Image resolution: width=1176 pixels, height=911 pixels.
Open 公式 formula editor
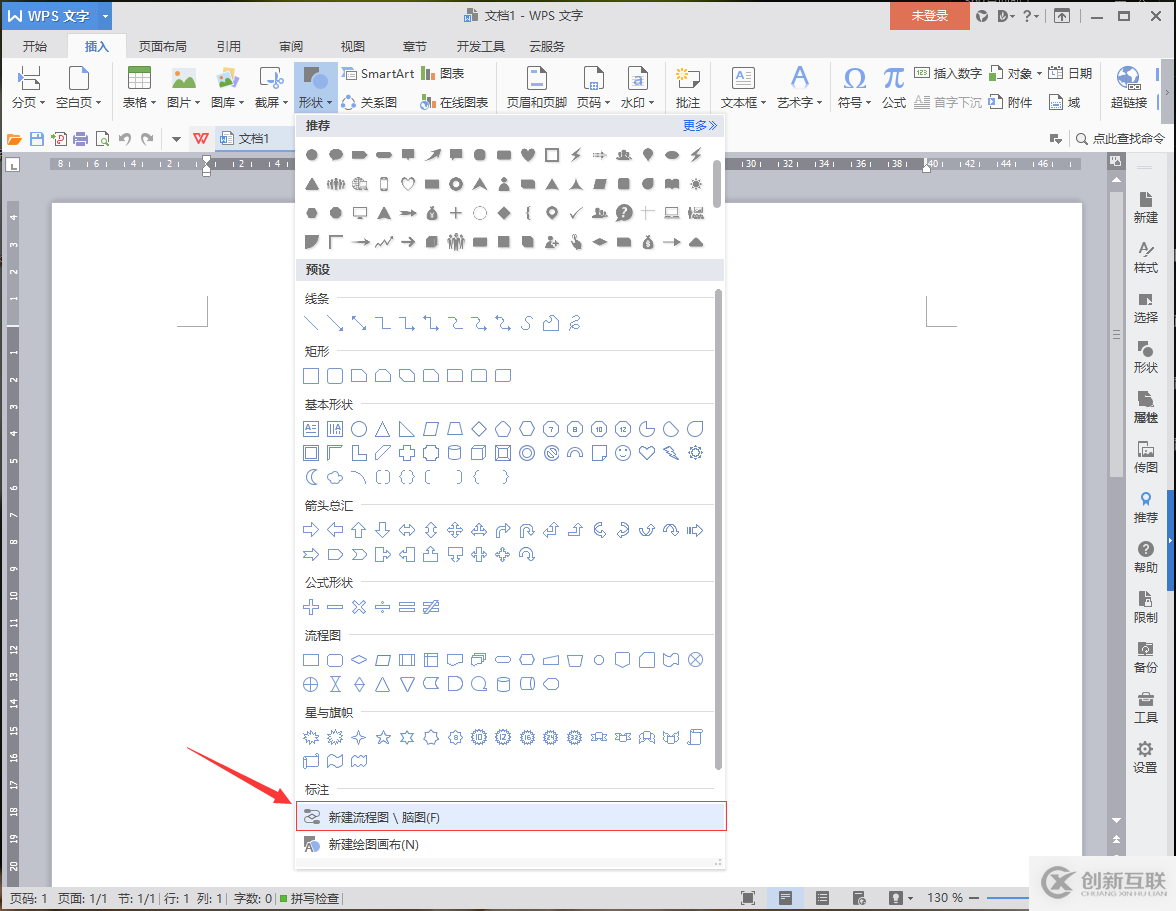pos(893,87)
